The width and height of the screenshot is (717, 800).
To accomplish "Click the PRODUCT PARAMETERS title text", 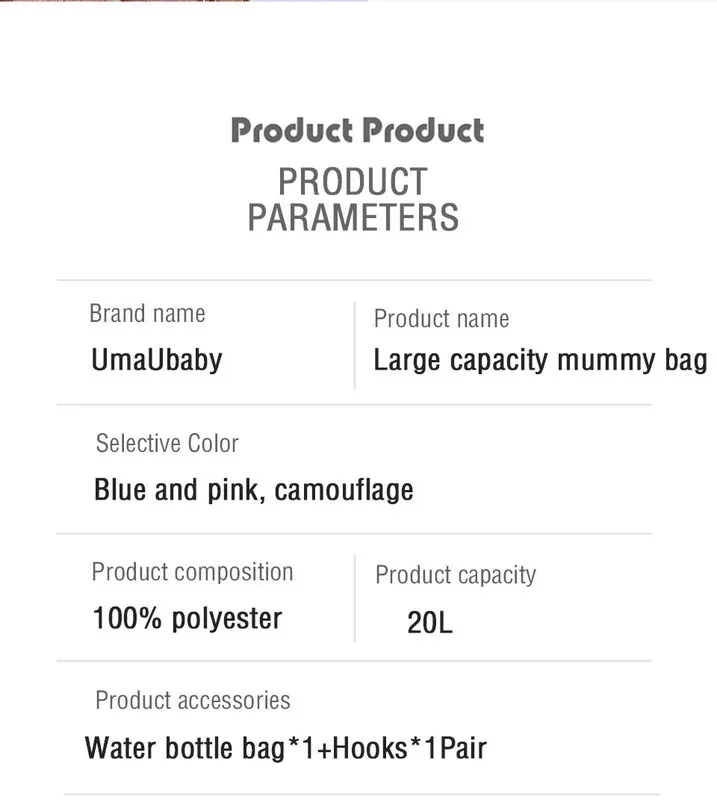I will [353, 199].
